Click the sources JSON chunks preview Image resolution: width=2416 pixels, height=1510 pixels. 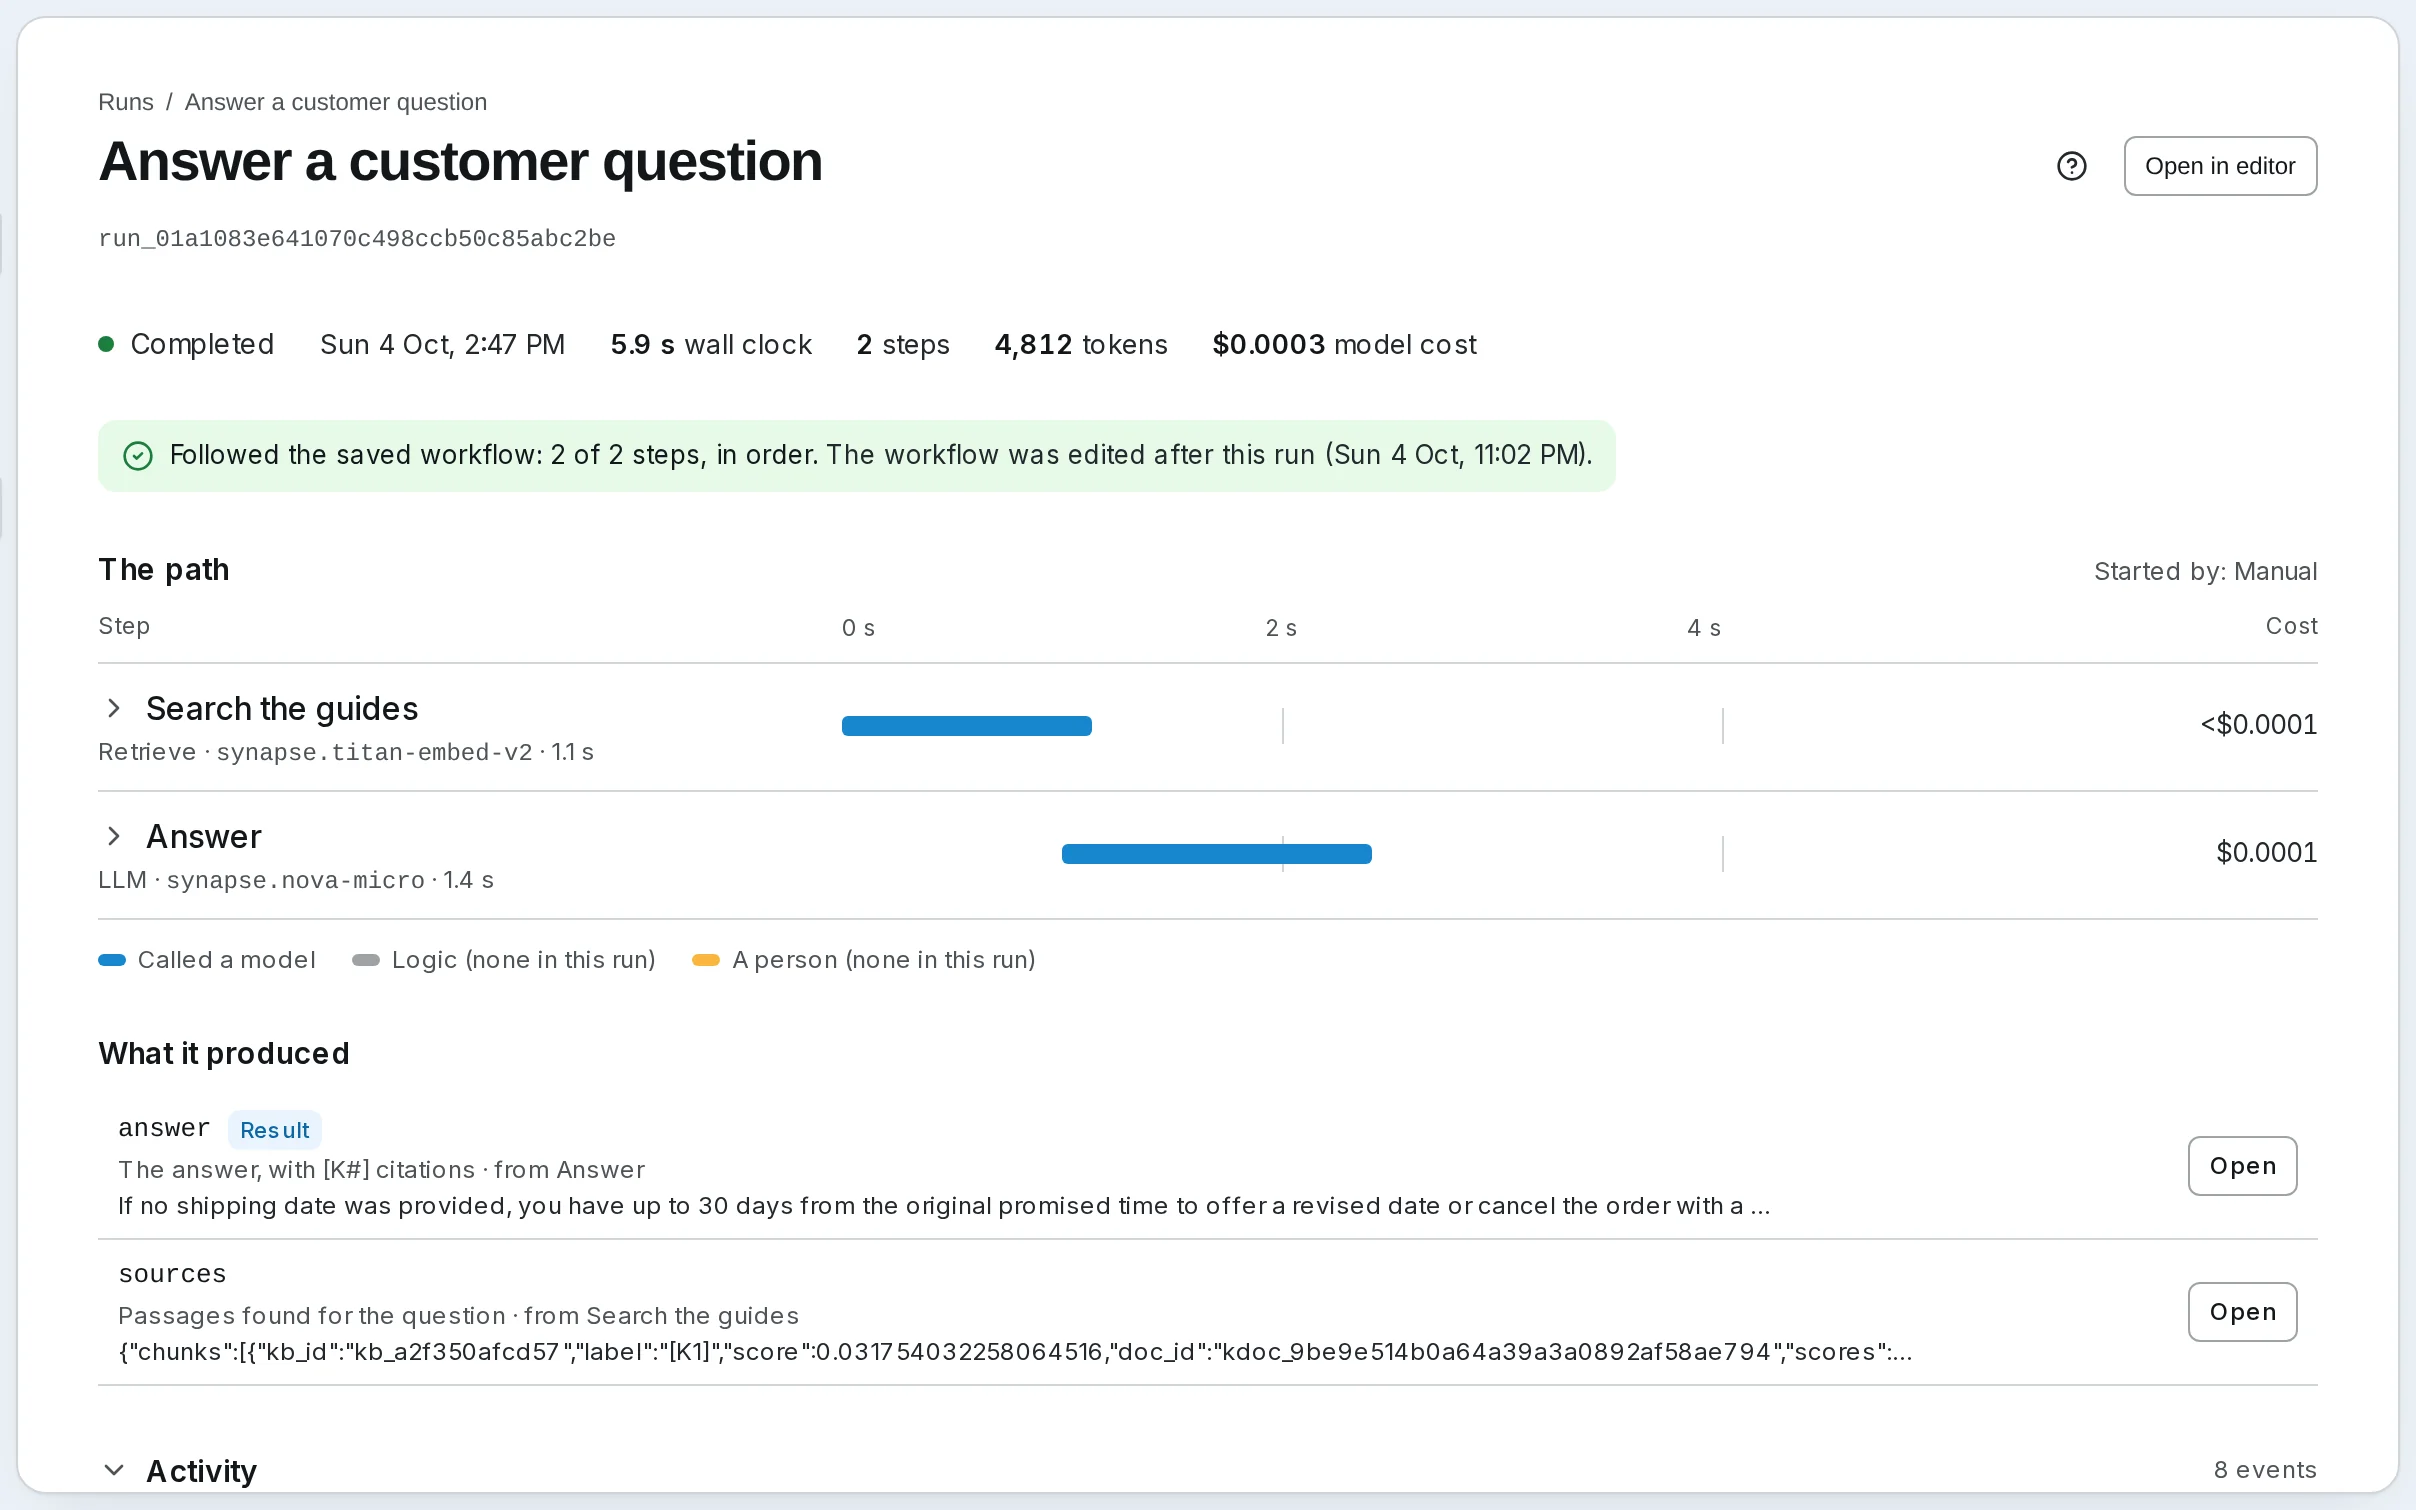point(1015,1352)
